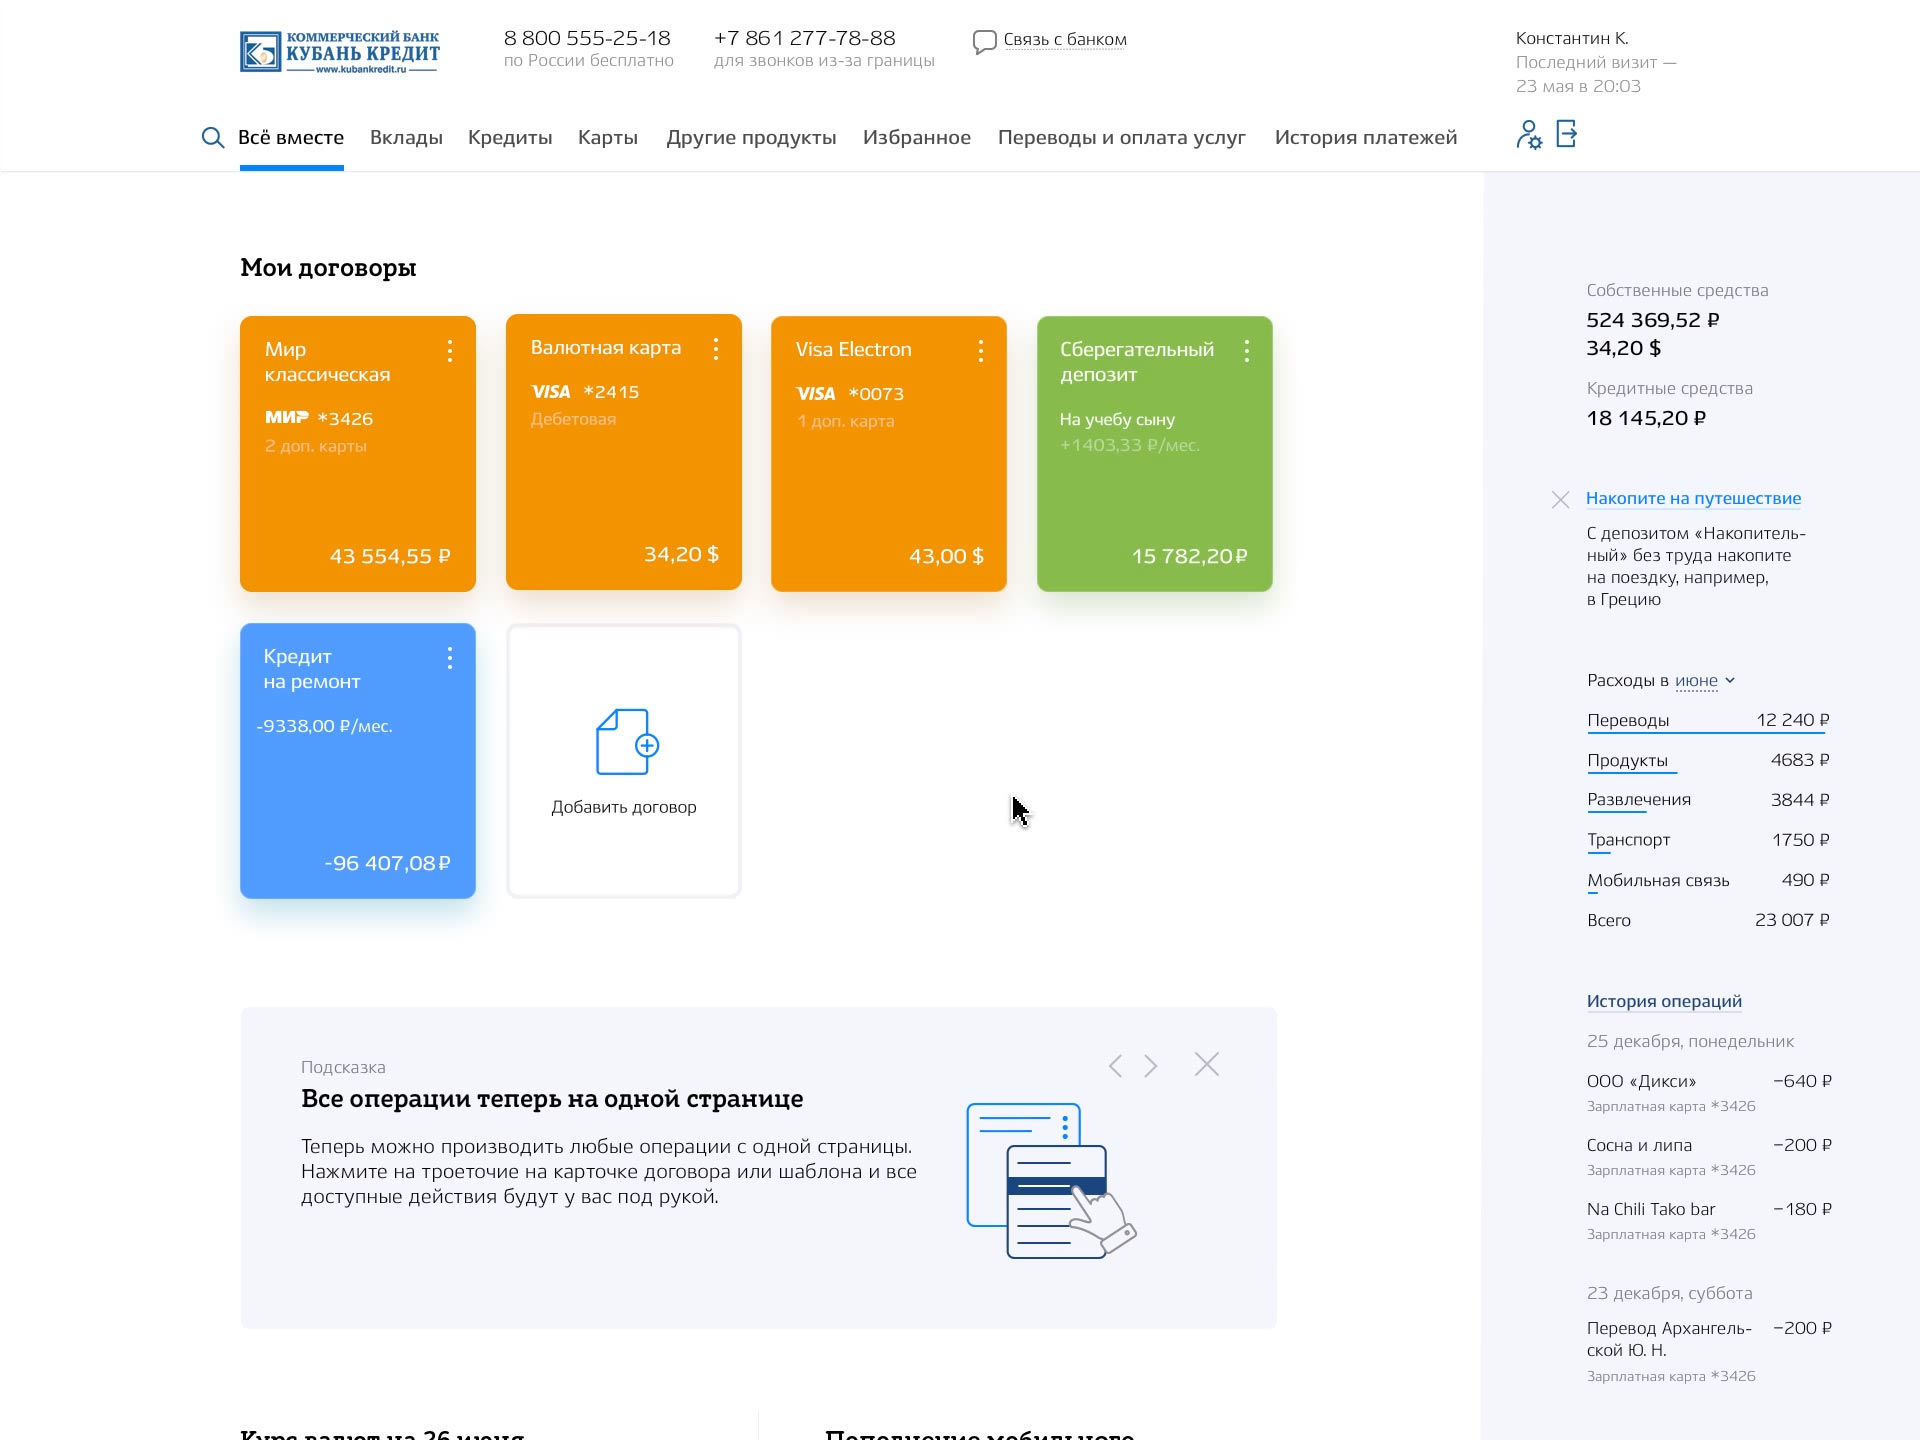Select the Продукты spending category
The width and height of the screenshot is (1920, 1440).
[x=1629, y=759]
